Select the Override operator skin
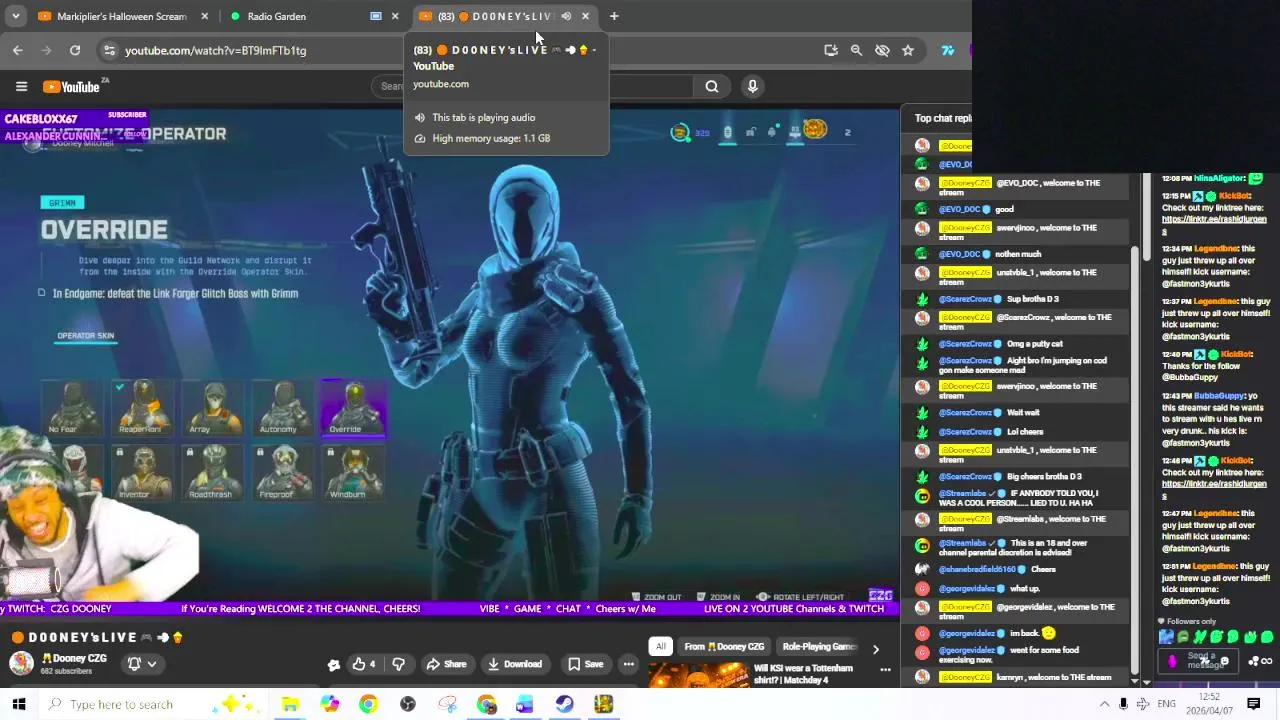This screenshot has width=1280, height=720. [353, 408]
